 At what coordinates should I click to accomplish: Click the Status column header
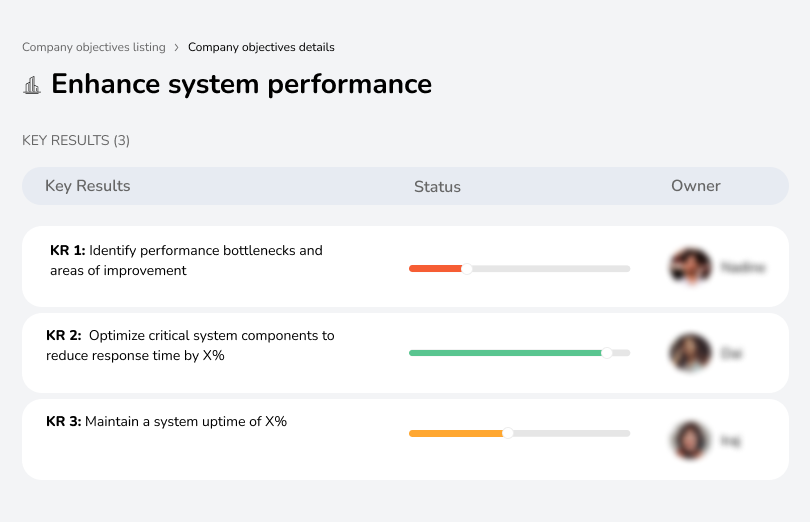pyautogui.click(x=437, y=187)
